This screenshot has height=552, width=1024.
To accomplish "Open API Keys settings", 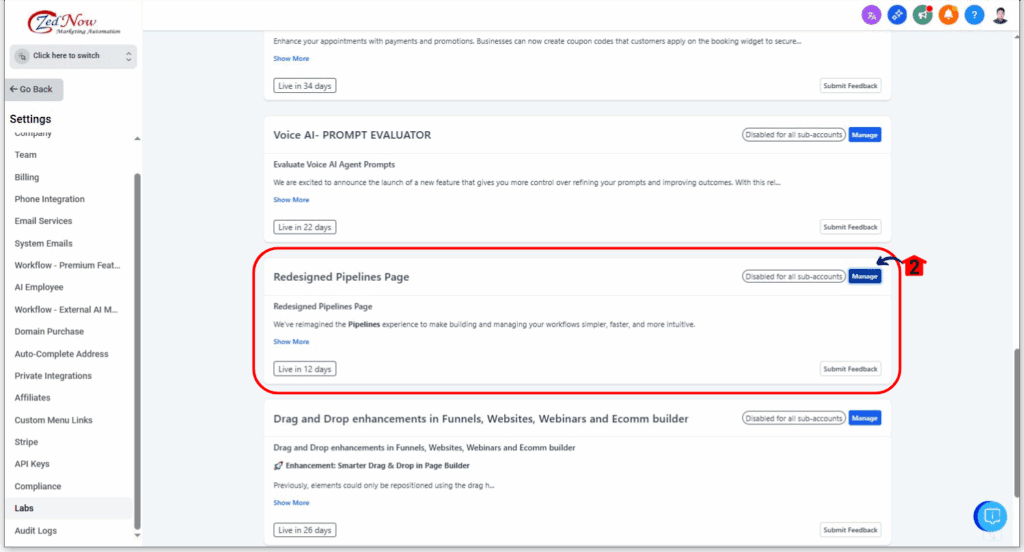I will point(32,464).
